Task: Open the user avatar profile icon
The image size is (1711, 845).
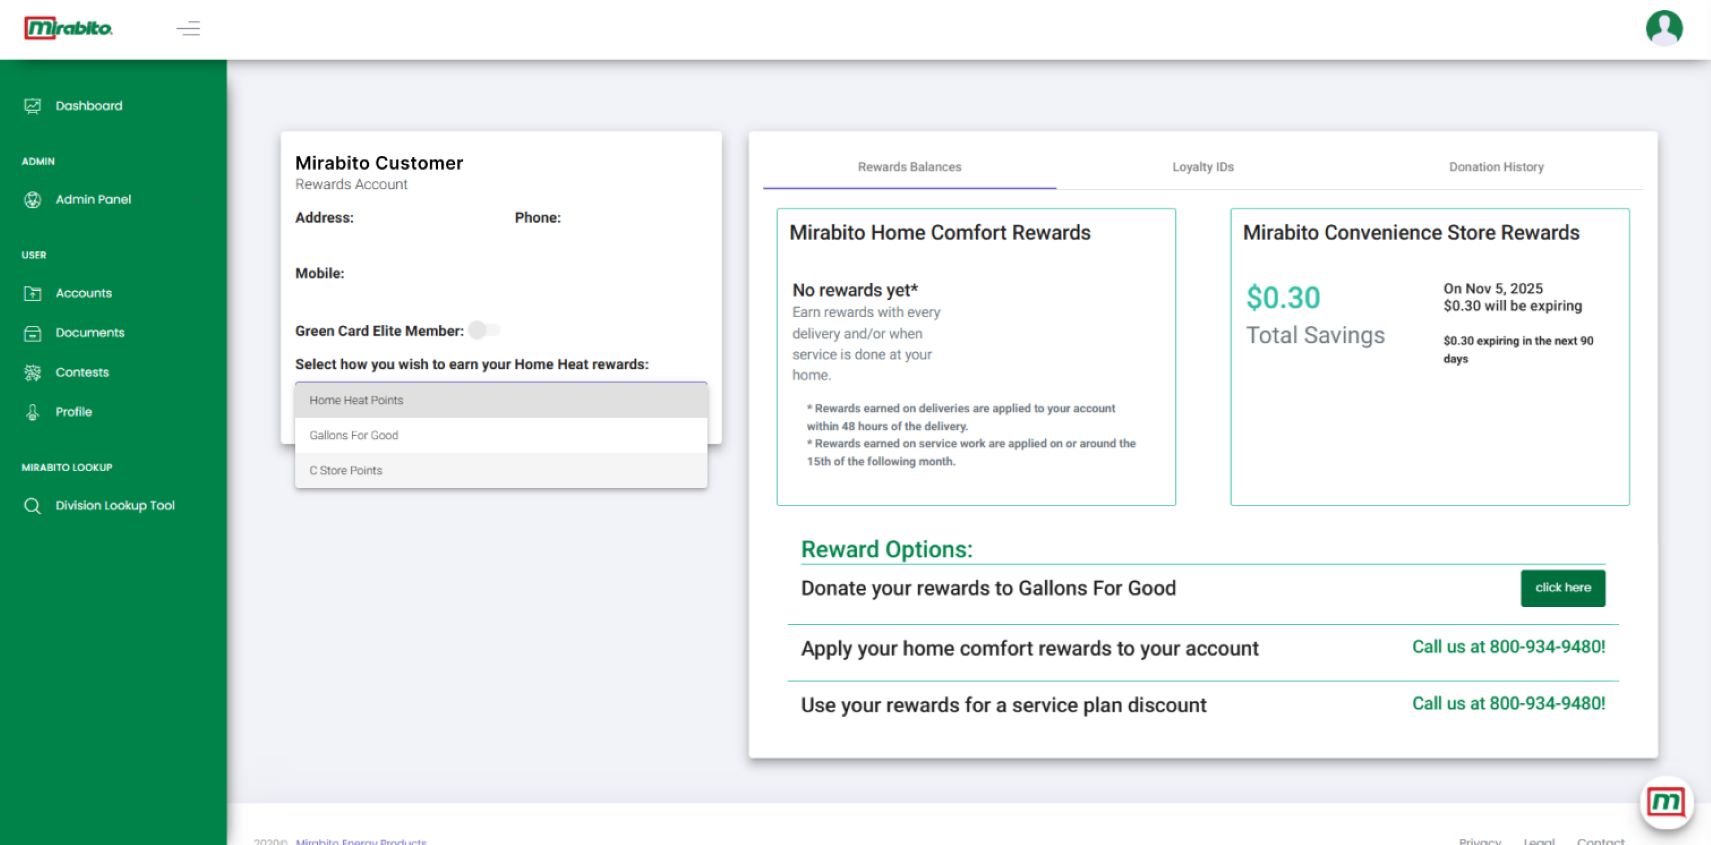Action: pos(1664,28)
